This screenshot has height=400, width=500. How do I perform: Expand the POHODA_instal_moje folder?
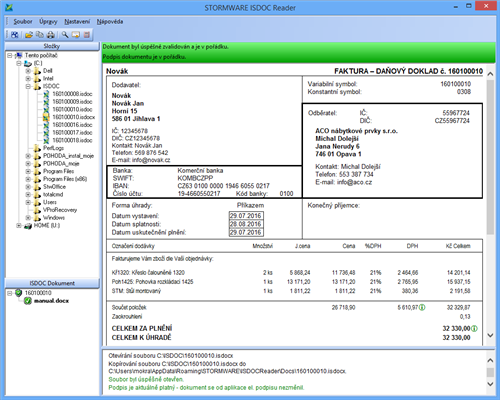point(28,156)
